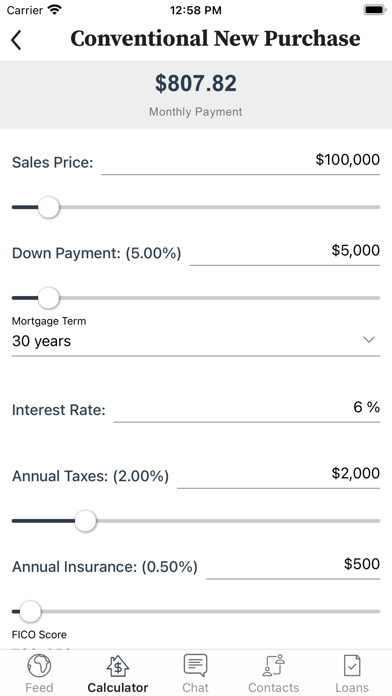Edit the Down Payment $5,000 field
392x696 pixels.
pos(285,252)
